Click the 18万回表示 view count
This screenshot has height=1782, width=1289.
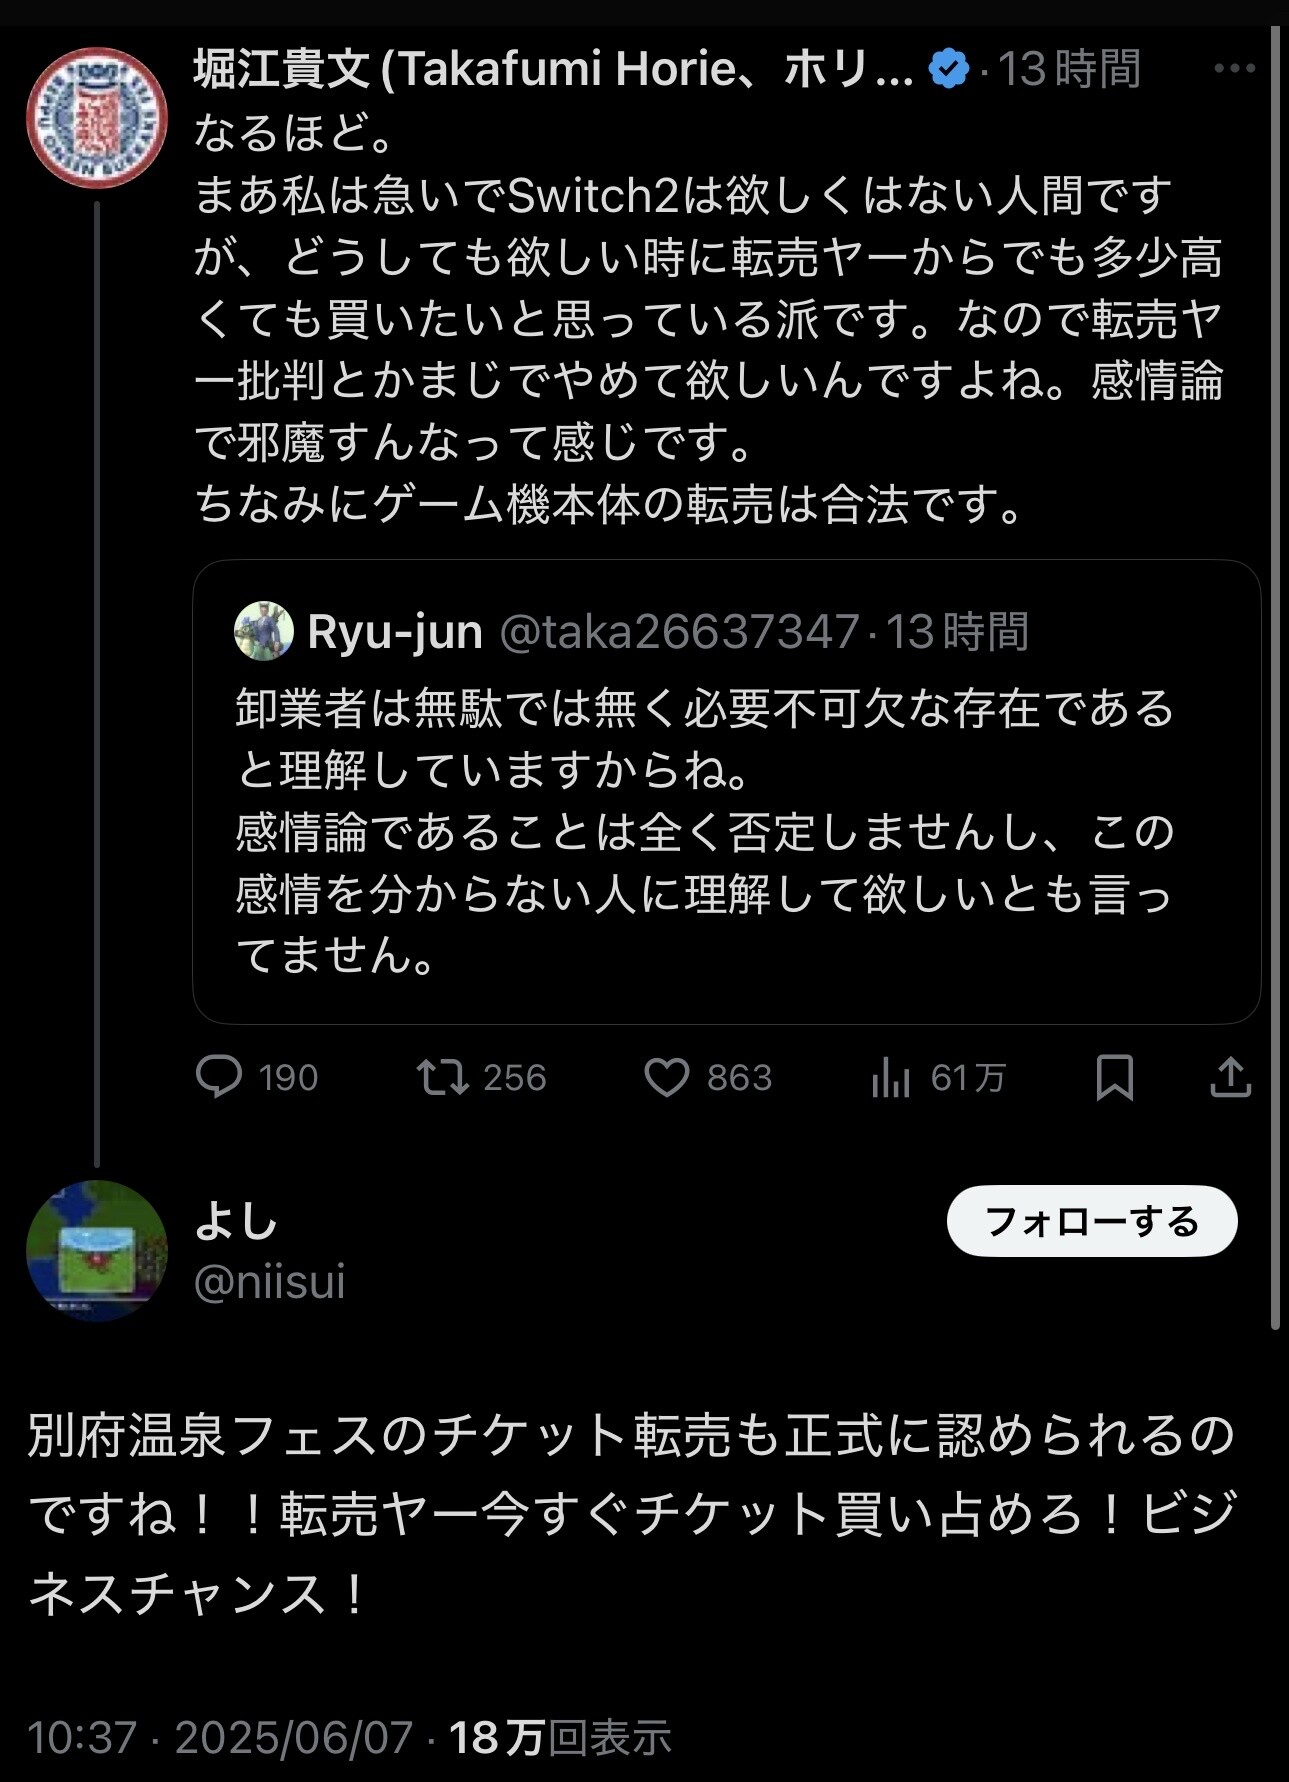tap(560, 1737)
